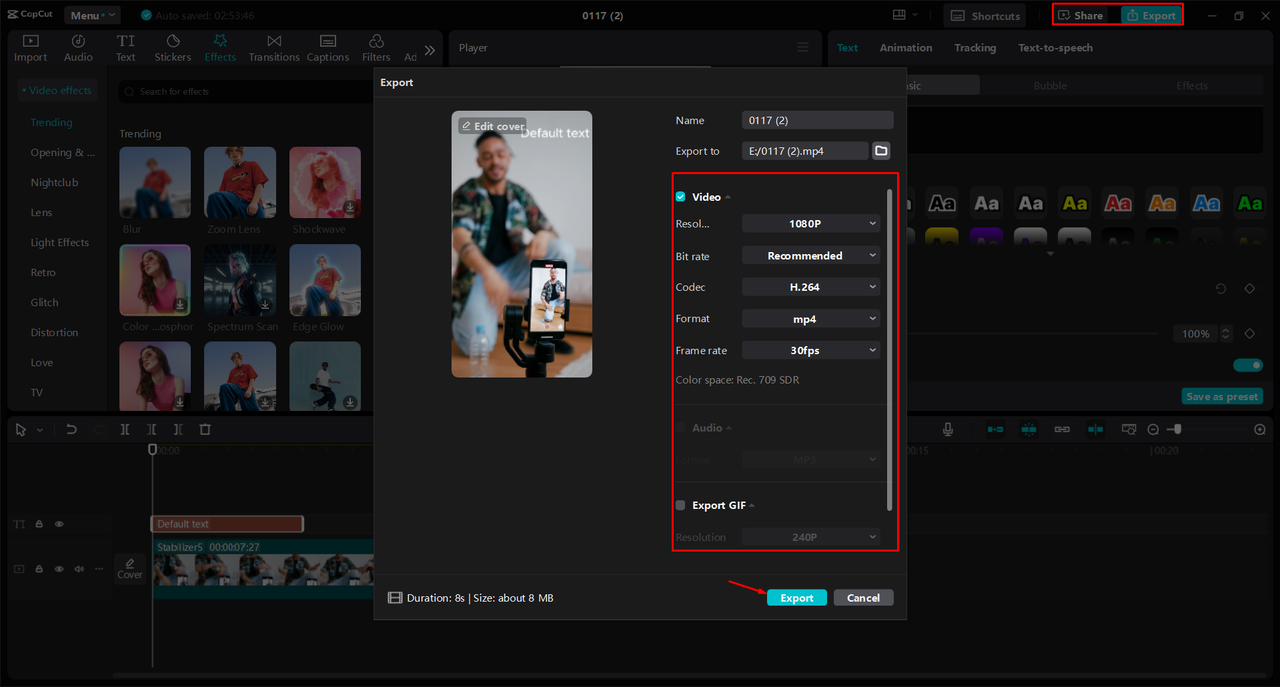The width and height of the screenshot is (1280, 687).
Task: Browse export folder with folder icon
Action: click(x=881, y=151)
